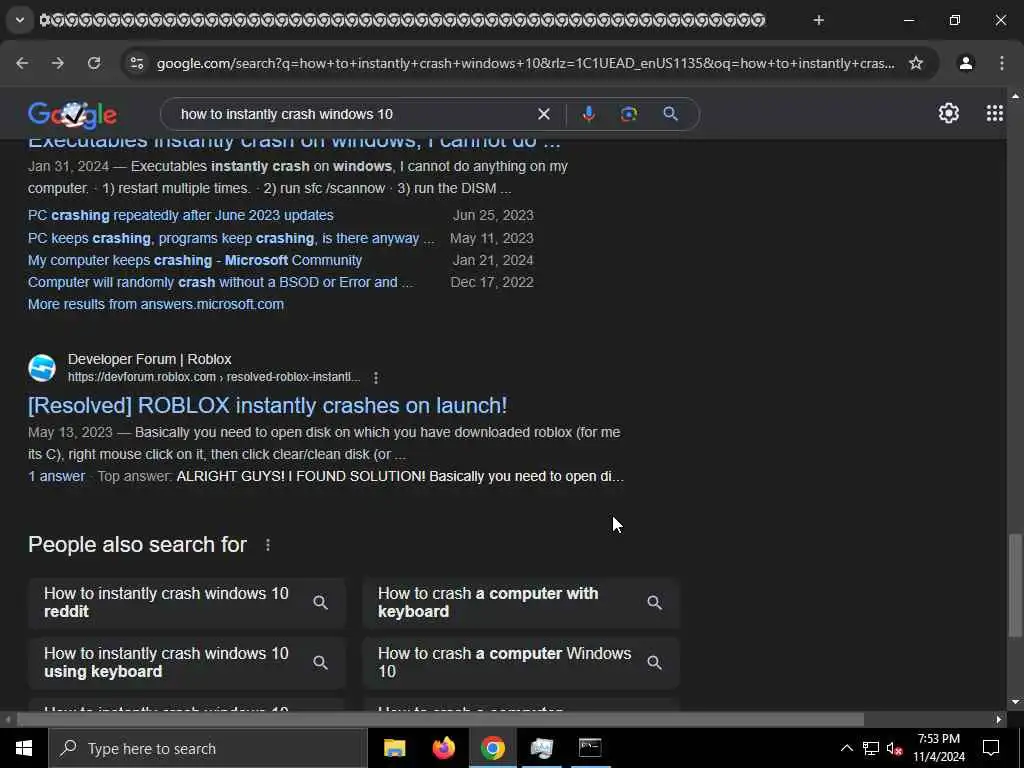Open 'PC crashing repeatedly after June 2023 updates'
The image size is (1024, 768).
tap(181, 215)
